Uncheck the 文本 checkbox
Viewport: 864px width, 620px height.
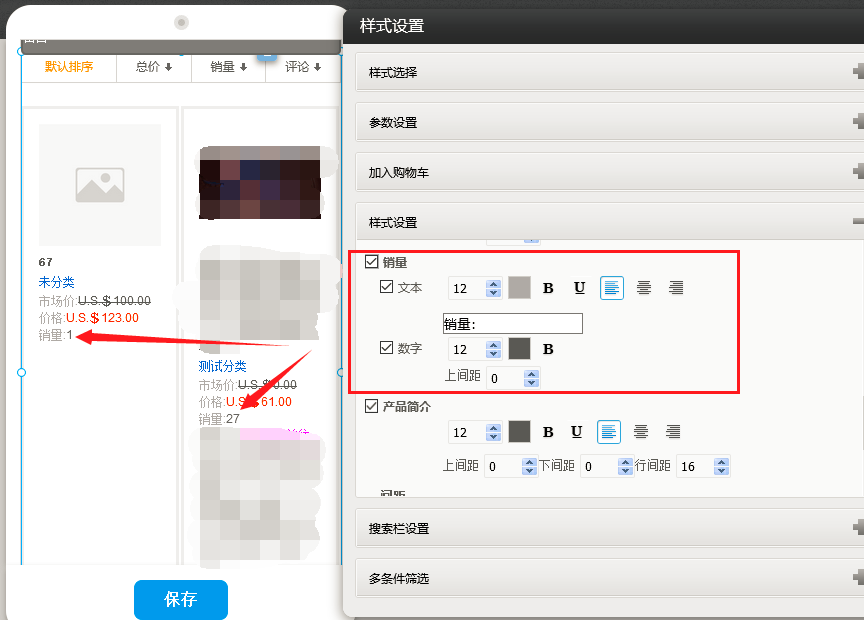(387, 288)
